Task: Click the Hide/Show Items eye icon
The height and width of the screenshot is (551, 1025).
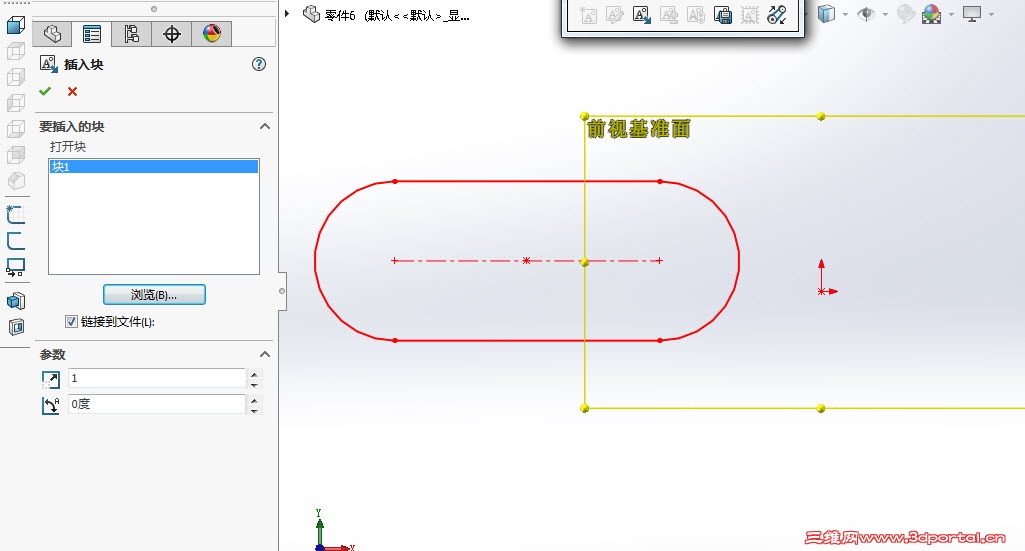Action: coord(865,14)
